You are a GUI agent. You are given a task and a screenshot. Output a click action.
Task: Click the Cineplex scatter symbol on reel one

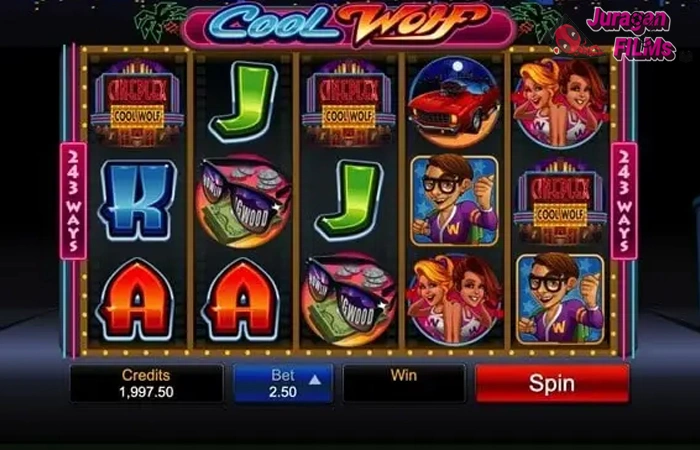[x=137, y=104]
